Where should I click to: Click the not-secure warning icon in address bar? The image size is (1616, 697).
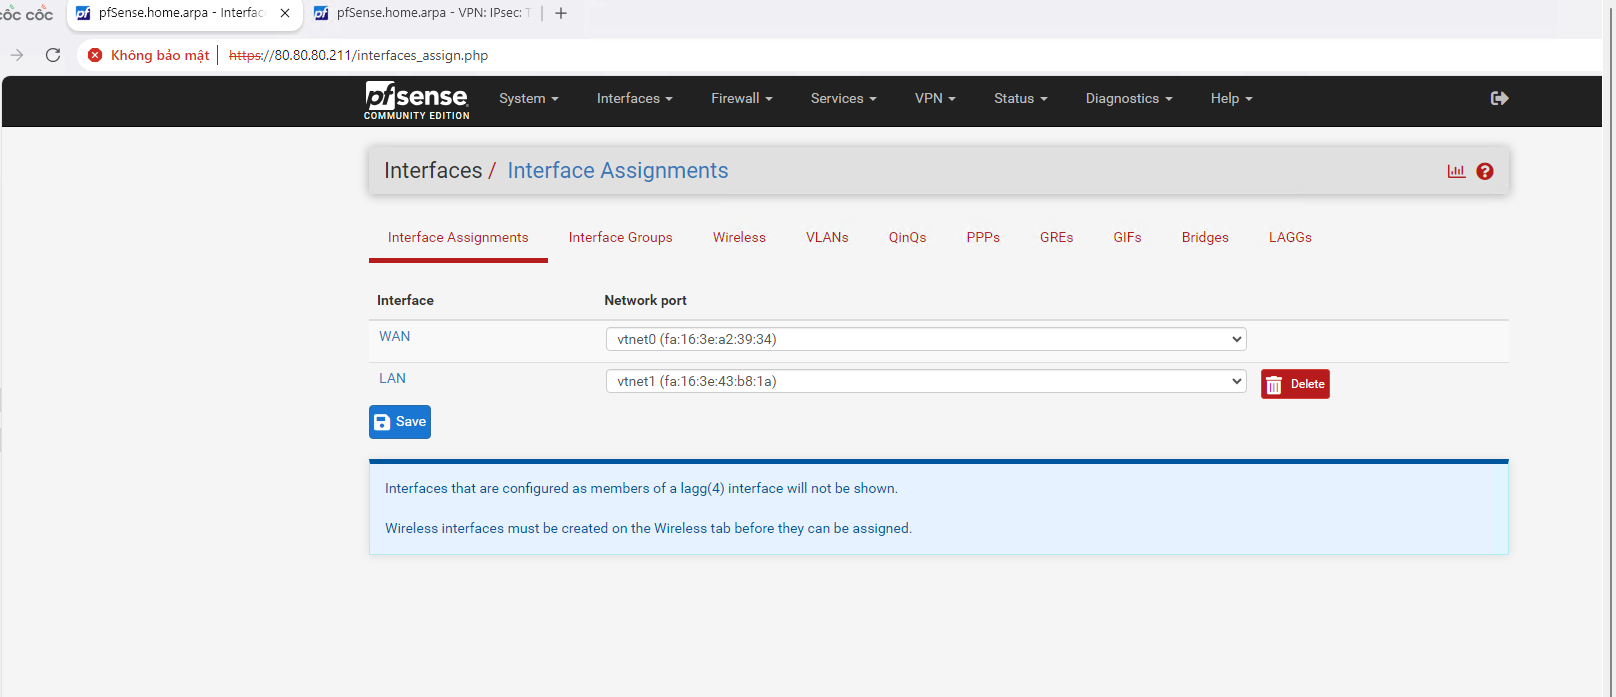pyautogui.click(x=95, y=55)
